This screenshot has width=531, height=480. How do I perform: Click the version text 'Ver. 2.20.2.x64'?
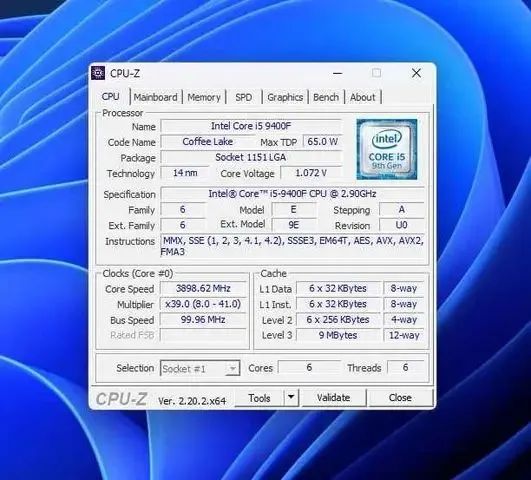click(192, 401)
